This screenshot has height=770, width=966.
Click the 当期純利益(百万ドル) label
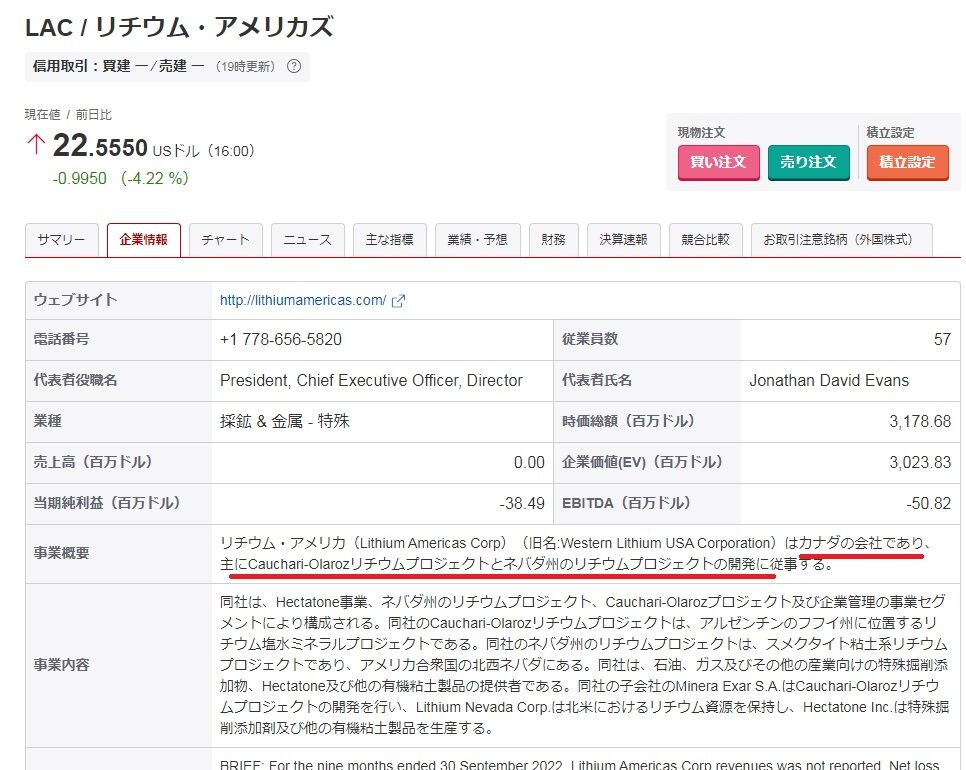click(x=107, y=503)
